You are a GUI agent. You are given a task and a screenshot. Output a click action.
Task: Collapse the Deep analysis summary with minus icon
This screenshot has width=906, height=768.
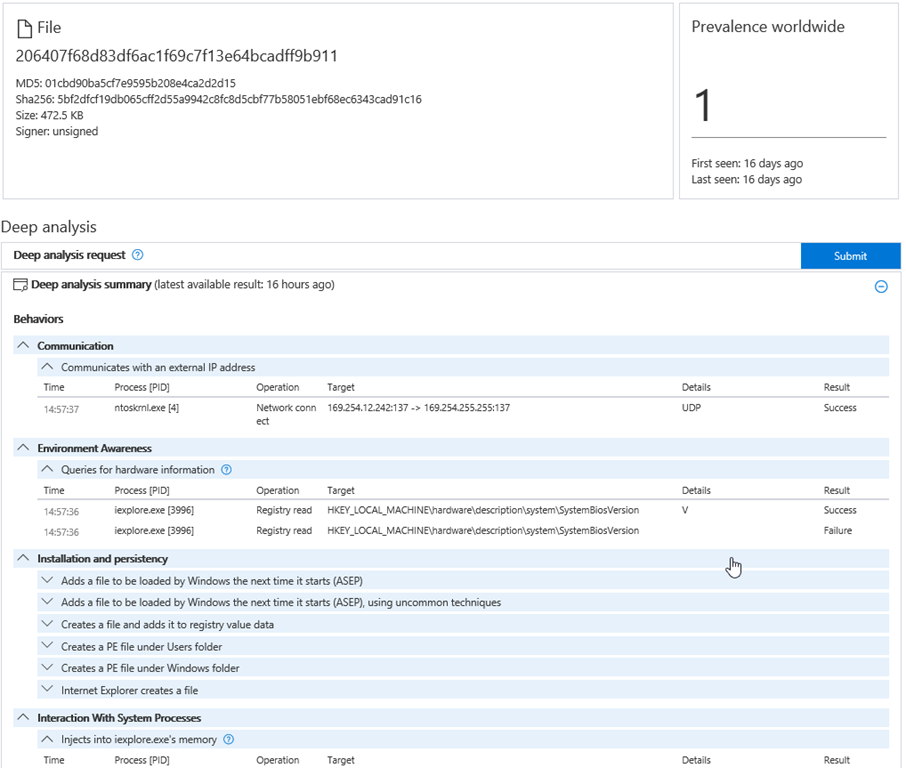coord(881,286)
